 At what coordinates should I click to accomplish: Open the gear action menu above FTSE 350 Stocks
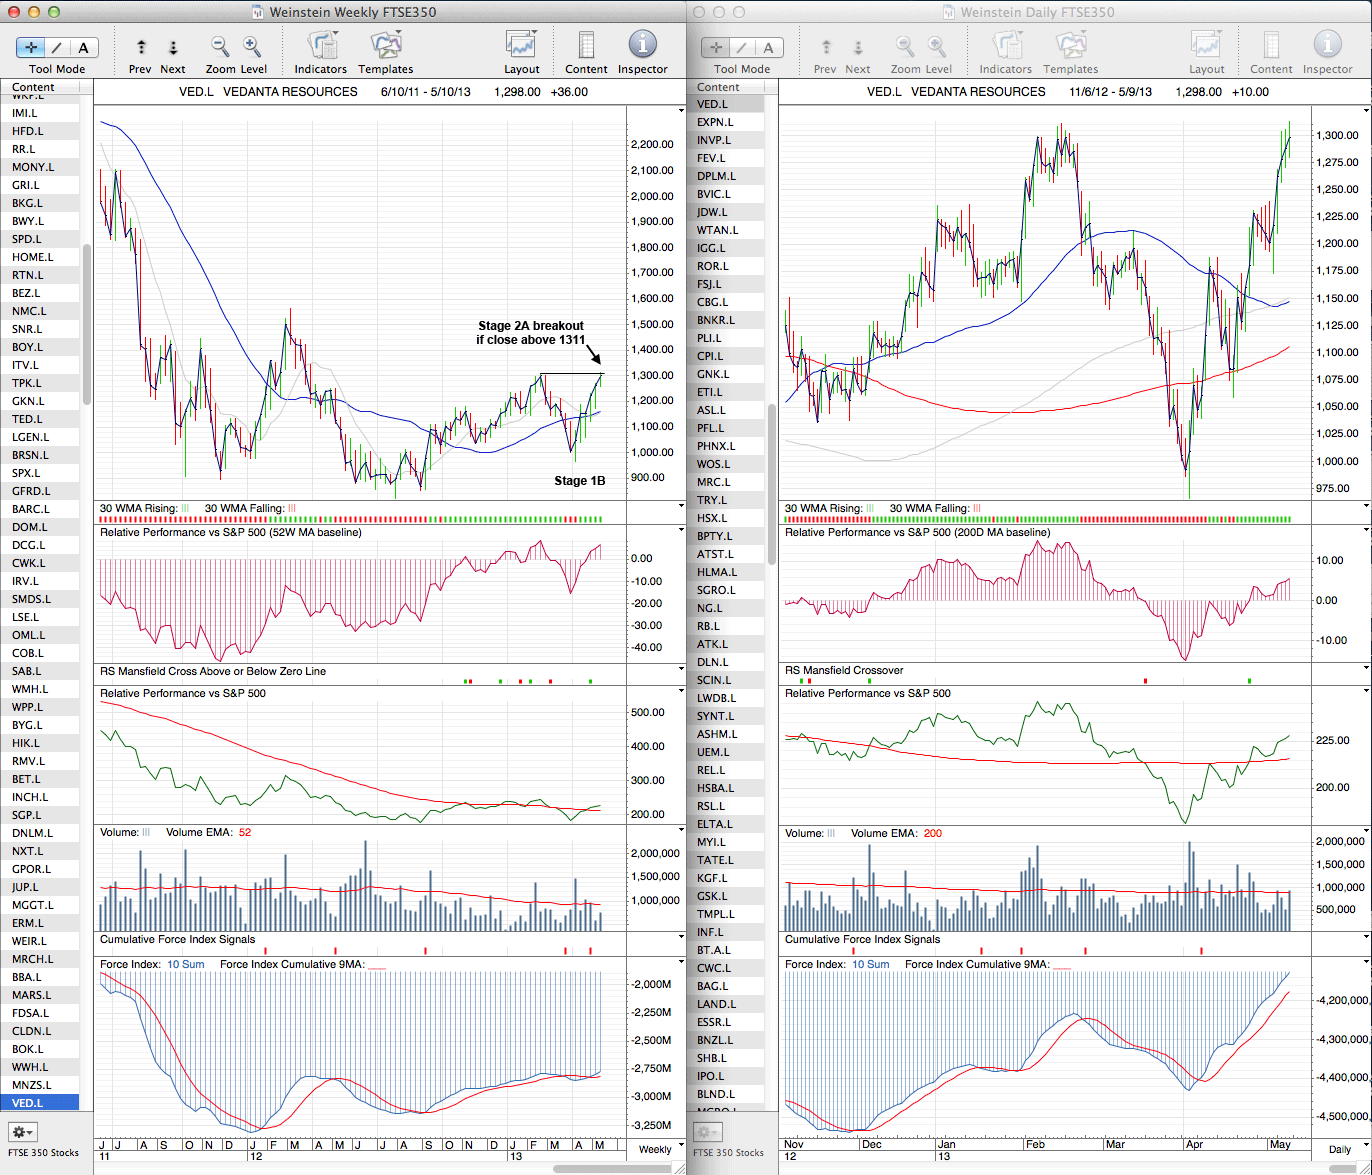coord(22,1133)
